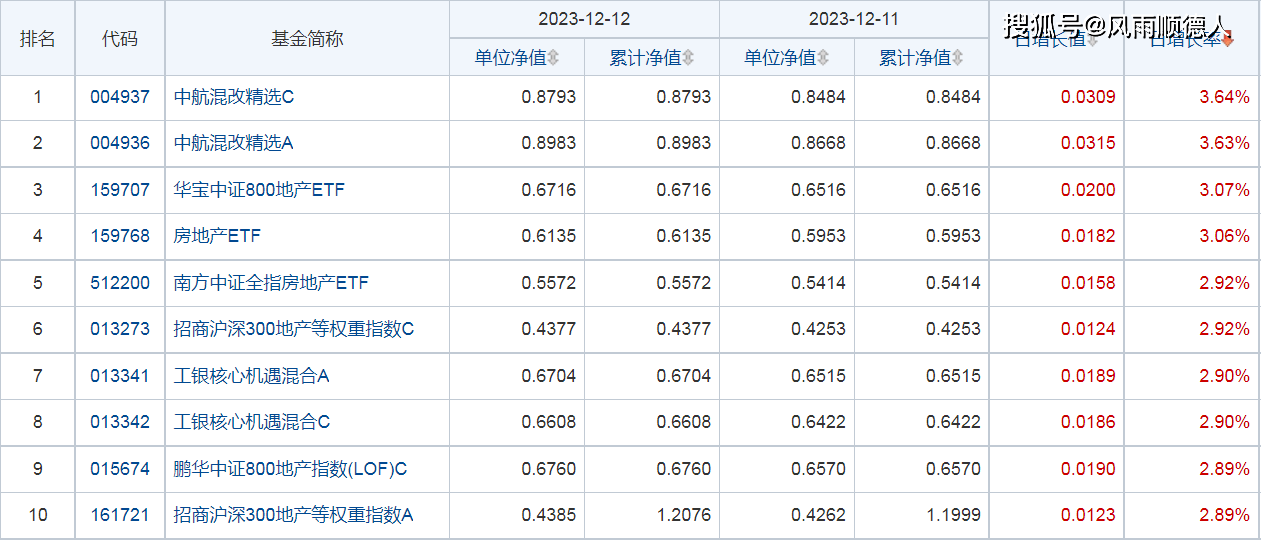1261x540 pixels.
Task: Sort by 2023-12-12 累计净值 arrow icon
Action: [x=688, y=58]
